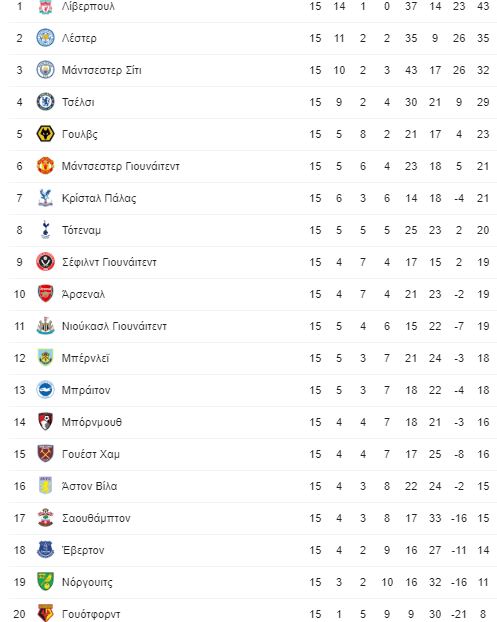
Task: Click the Chelsea lion crest
Action: tap(45, 102)
